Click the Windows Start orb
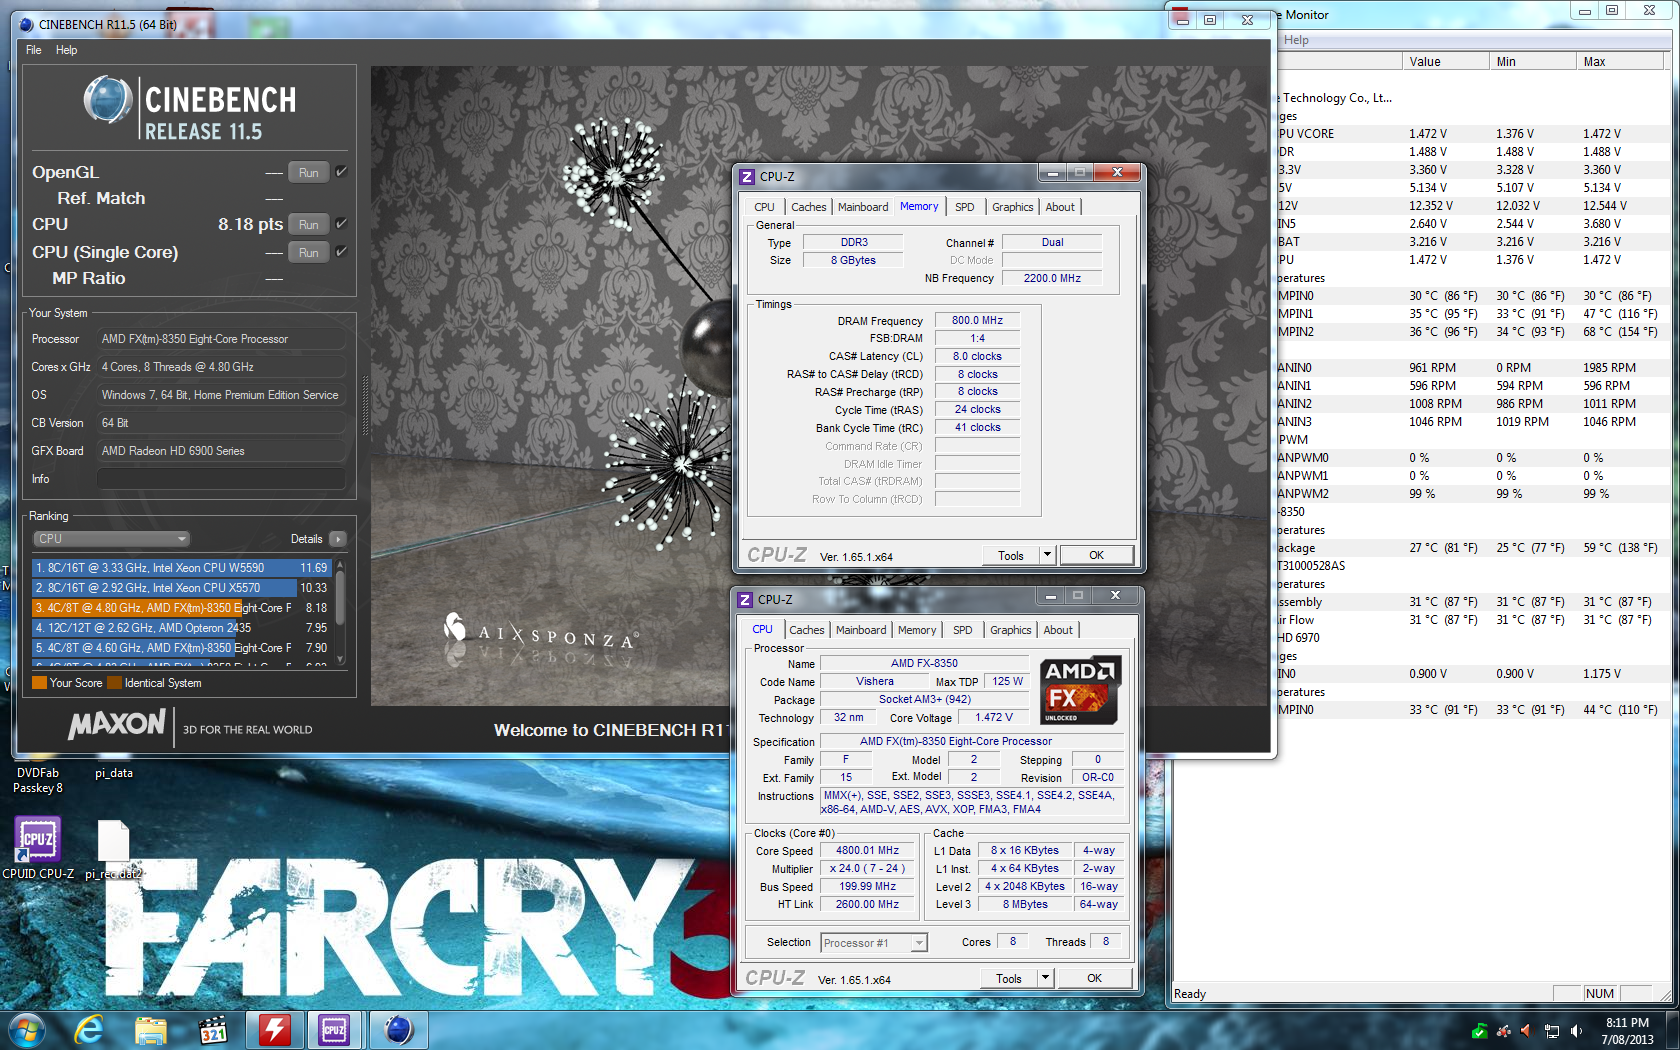1680x1050 pixels. pyautogui.click(x=26, y=1030)
